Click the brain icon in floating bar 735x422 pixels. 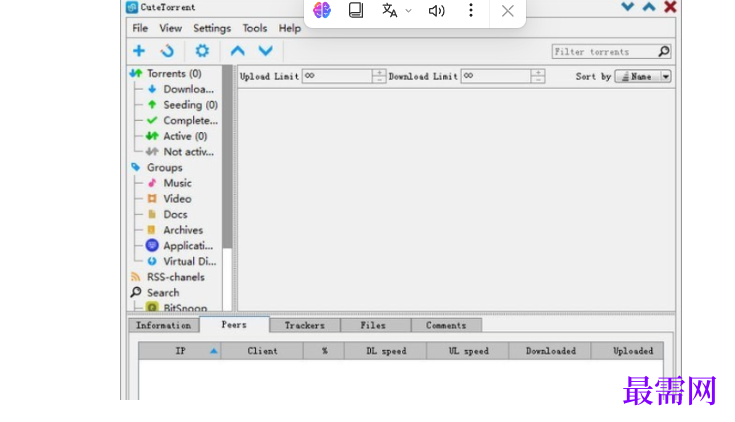pyautogui.click(x=322, y=10)
